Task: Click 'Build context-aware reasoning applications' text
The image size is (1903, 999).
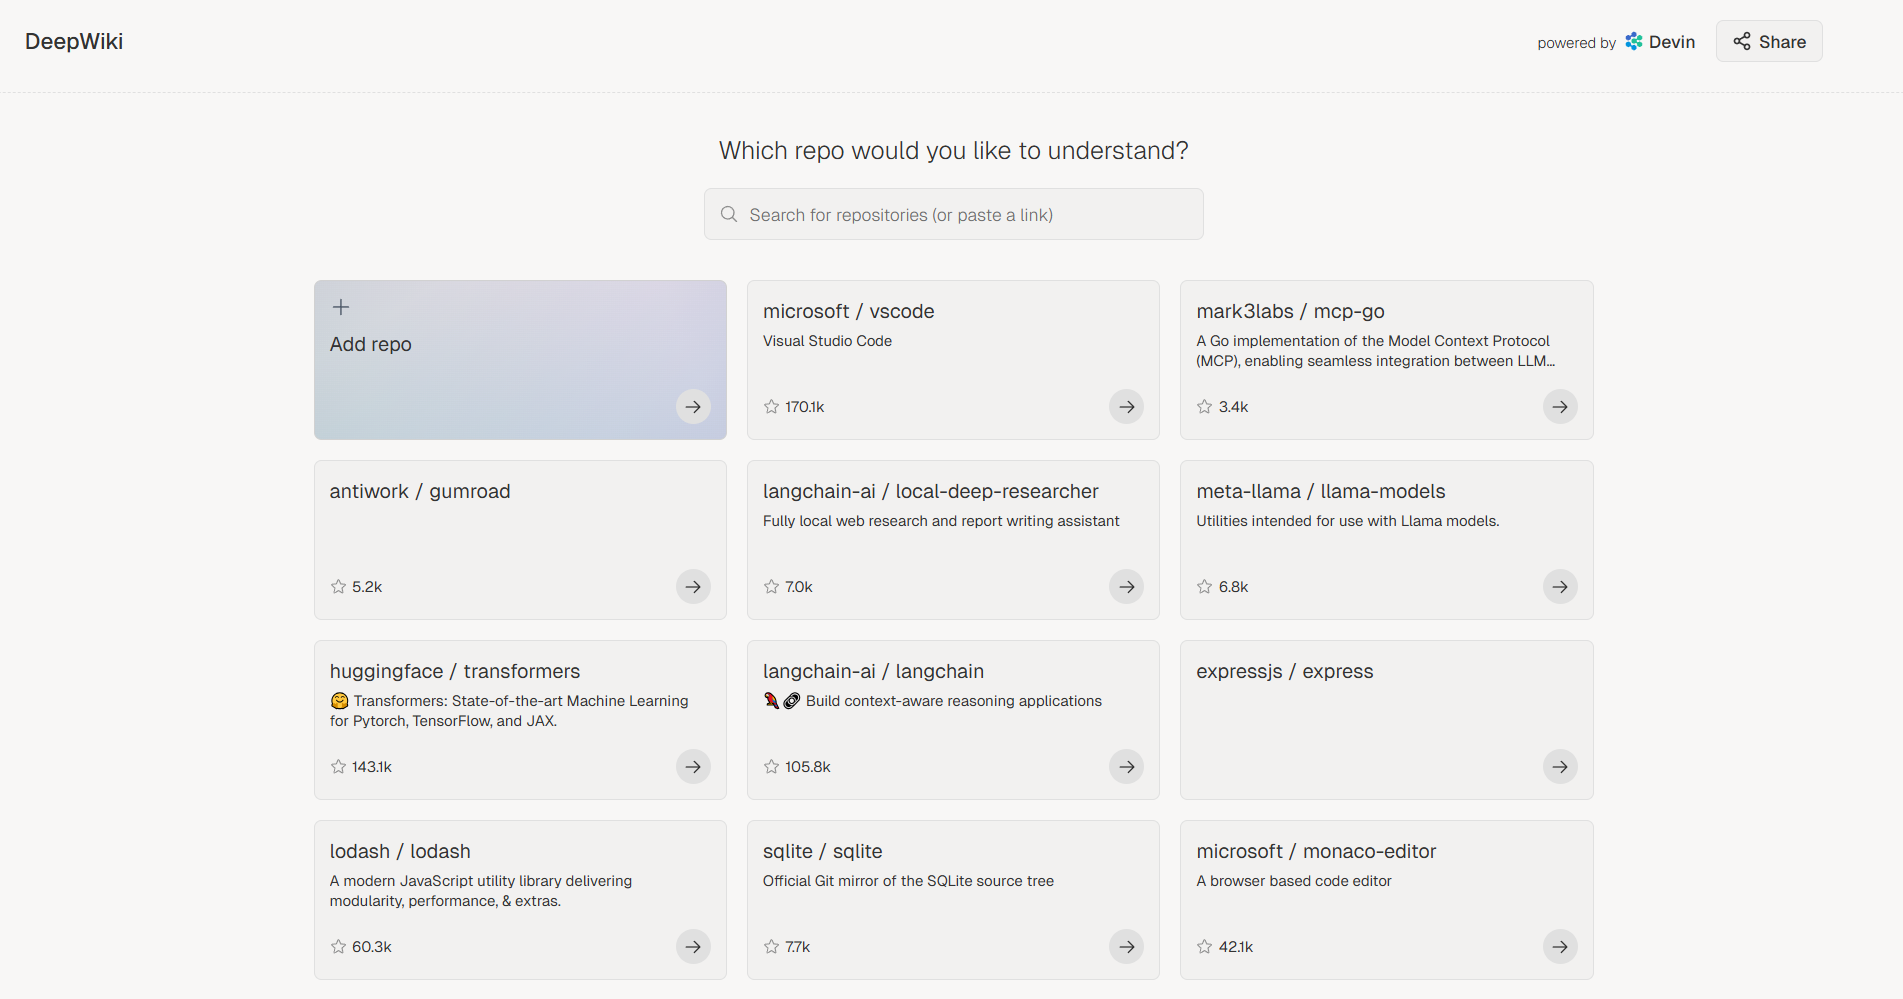Action: point(954,701)
